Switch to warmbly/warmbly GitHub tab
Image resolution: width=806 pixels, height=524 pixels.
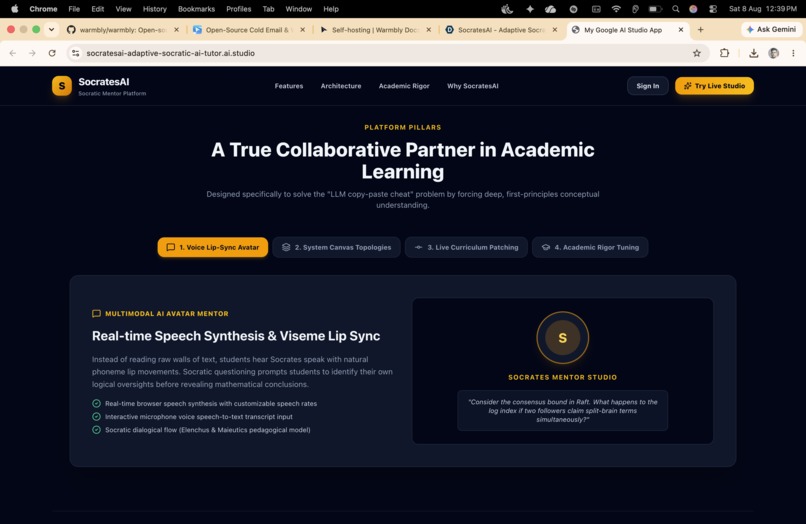[x=122, y=30]
